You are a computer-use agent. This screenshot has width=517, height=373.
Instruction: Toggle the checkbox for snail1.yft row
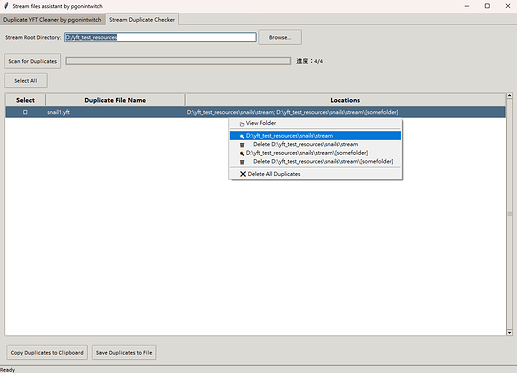pyautogui.click(x=25, y=112)
